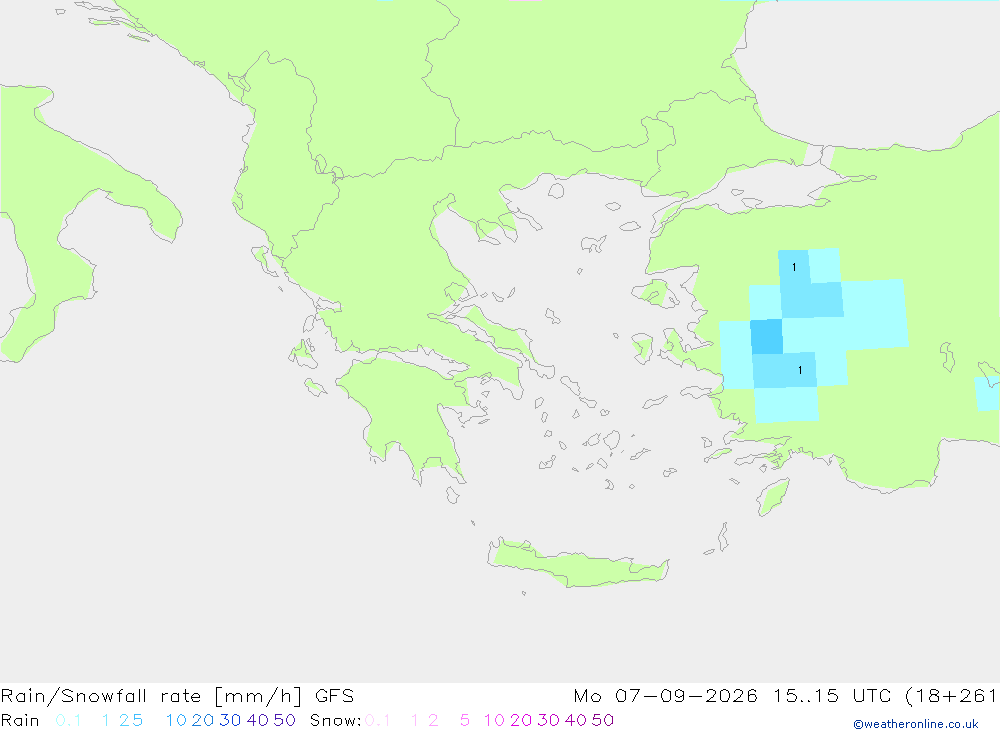The width and height of the screenshot is (1000, 733).
Task: Select rain legend value 50
Action: coord(284,720)
